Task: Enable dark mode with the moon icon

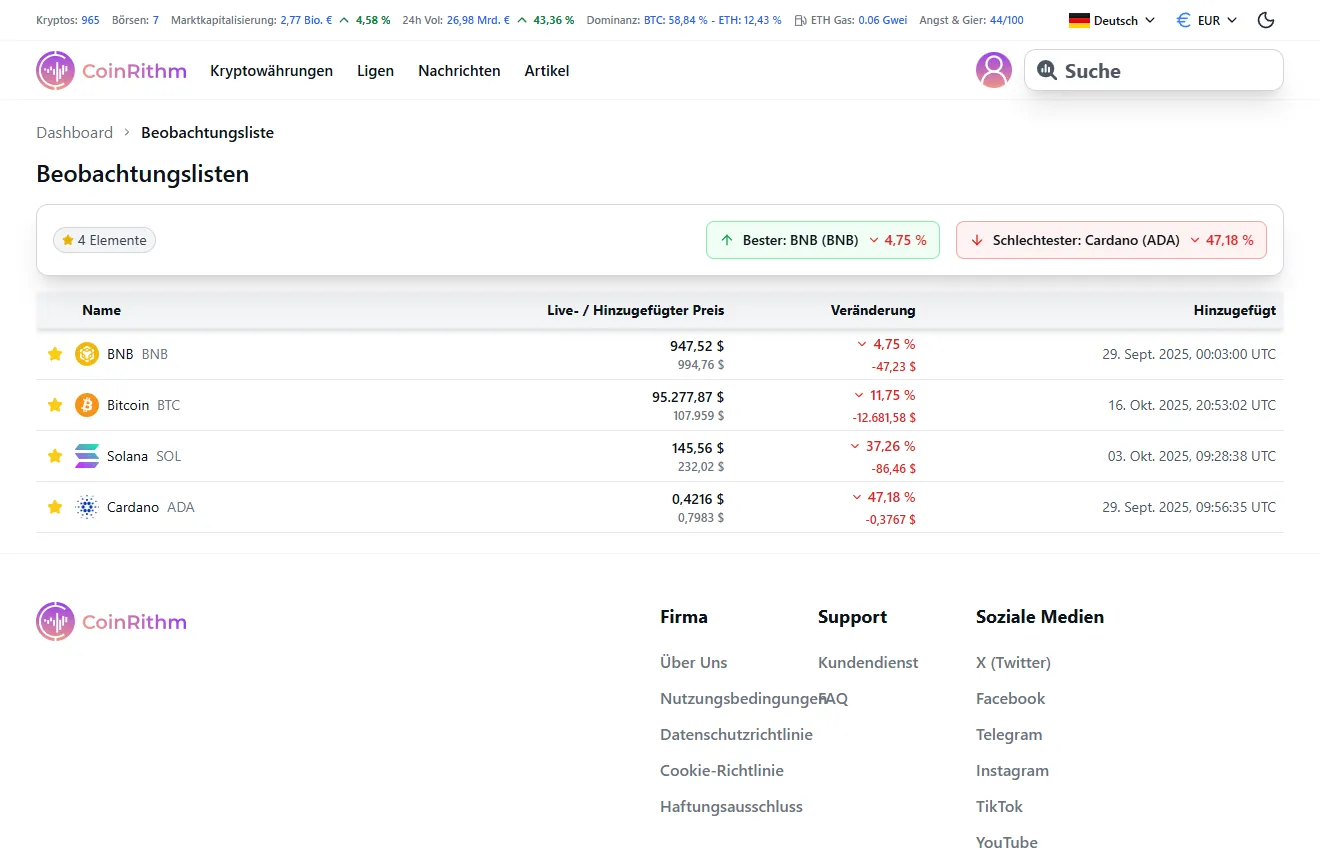Action: (x=1265, y=19)
